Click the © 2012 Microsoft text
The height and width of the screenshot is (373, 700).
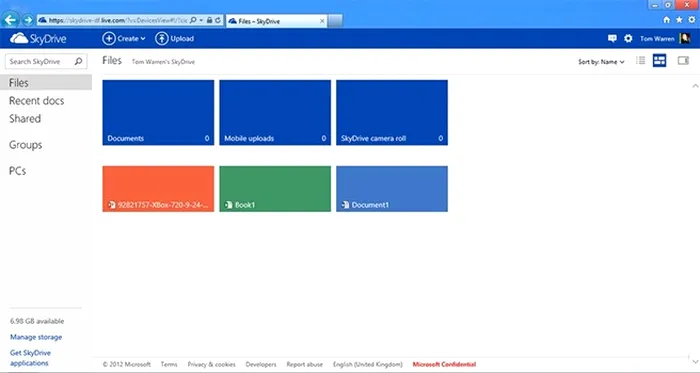pos(126,365)
